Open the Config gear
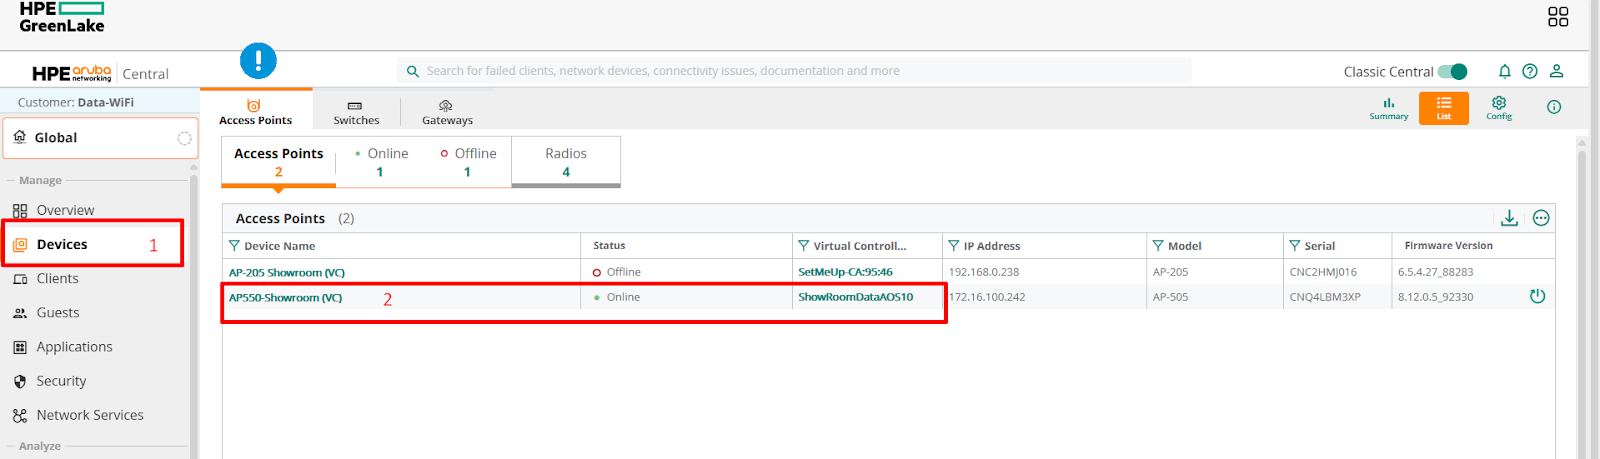 1499,108
